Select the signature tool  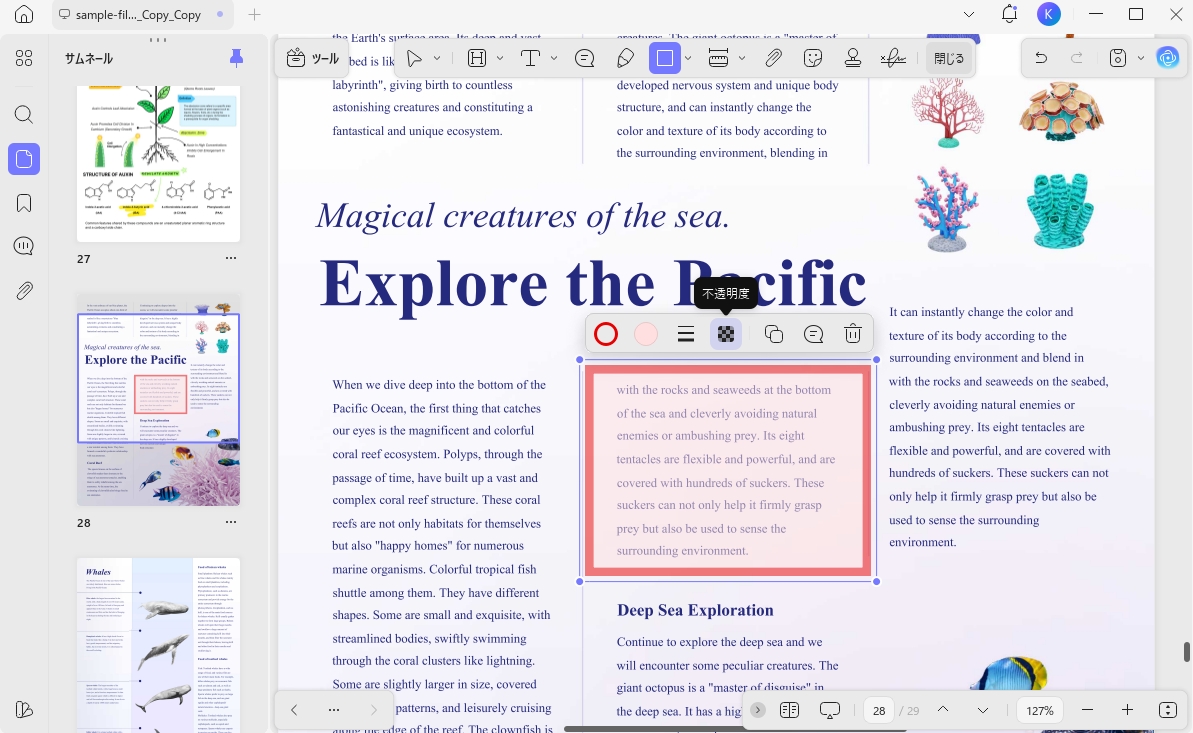893,59
